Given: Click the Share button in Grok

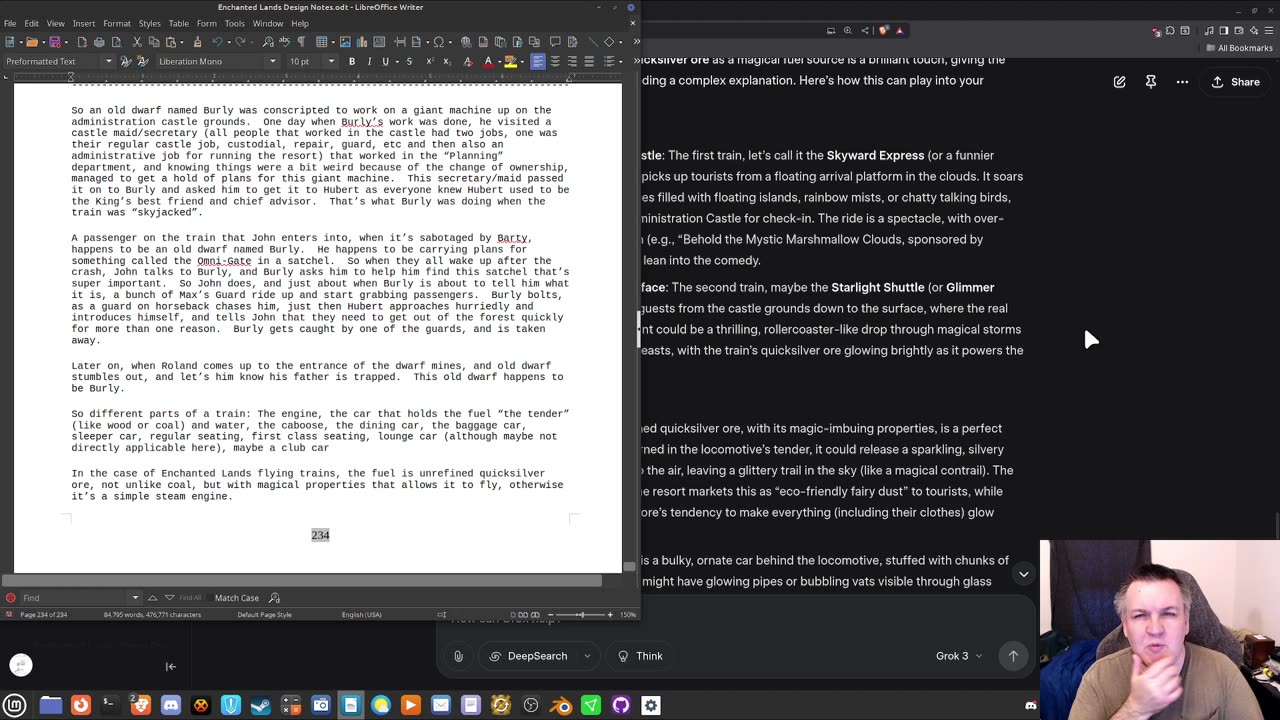Looking at the screenshot, I should [x=1236, y=82].
